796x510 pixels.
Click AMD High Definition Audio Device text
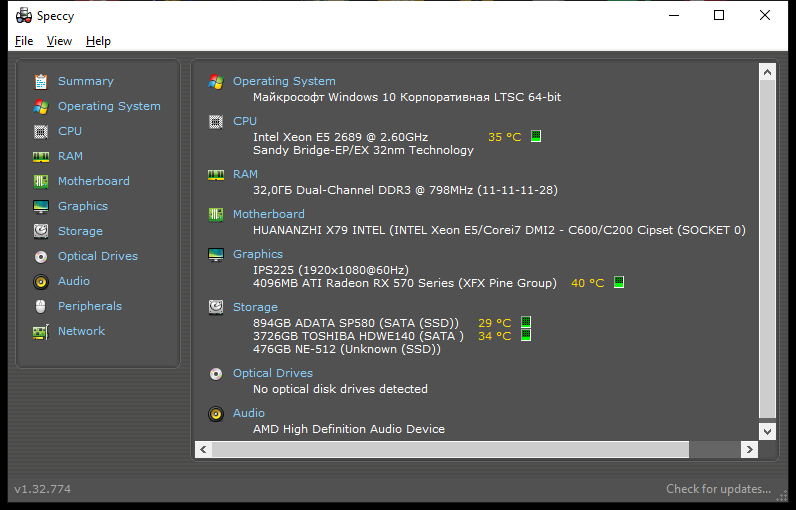[349, 429]
